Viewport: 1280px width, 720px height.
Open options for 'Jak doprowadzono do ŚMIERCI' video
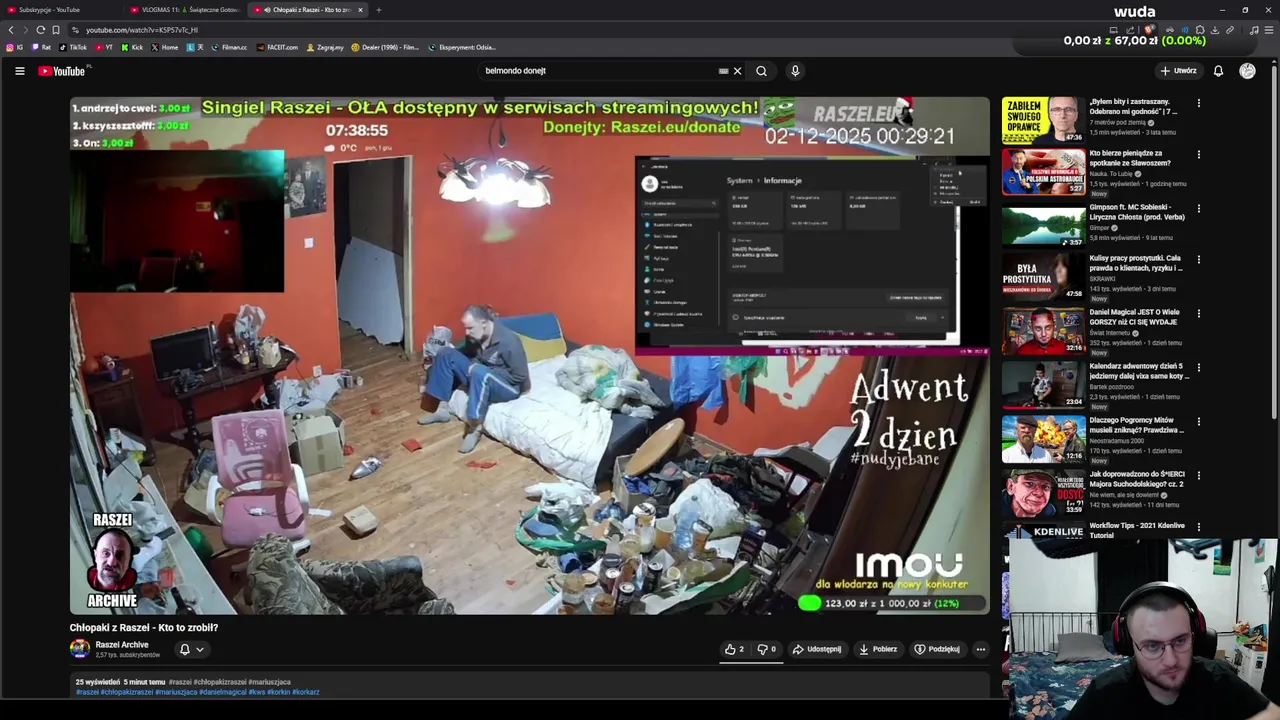pos(1198,476)
